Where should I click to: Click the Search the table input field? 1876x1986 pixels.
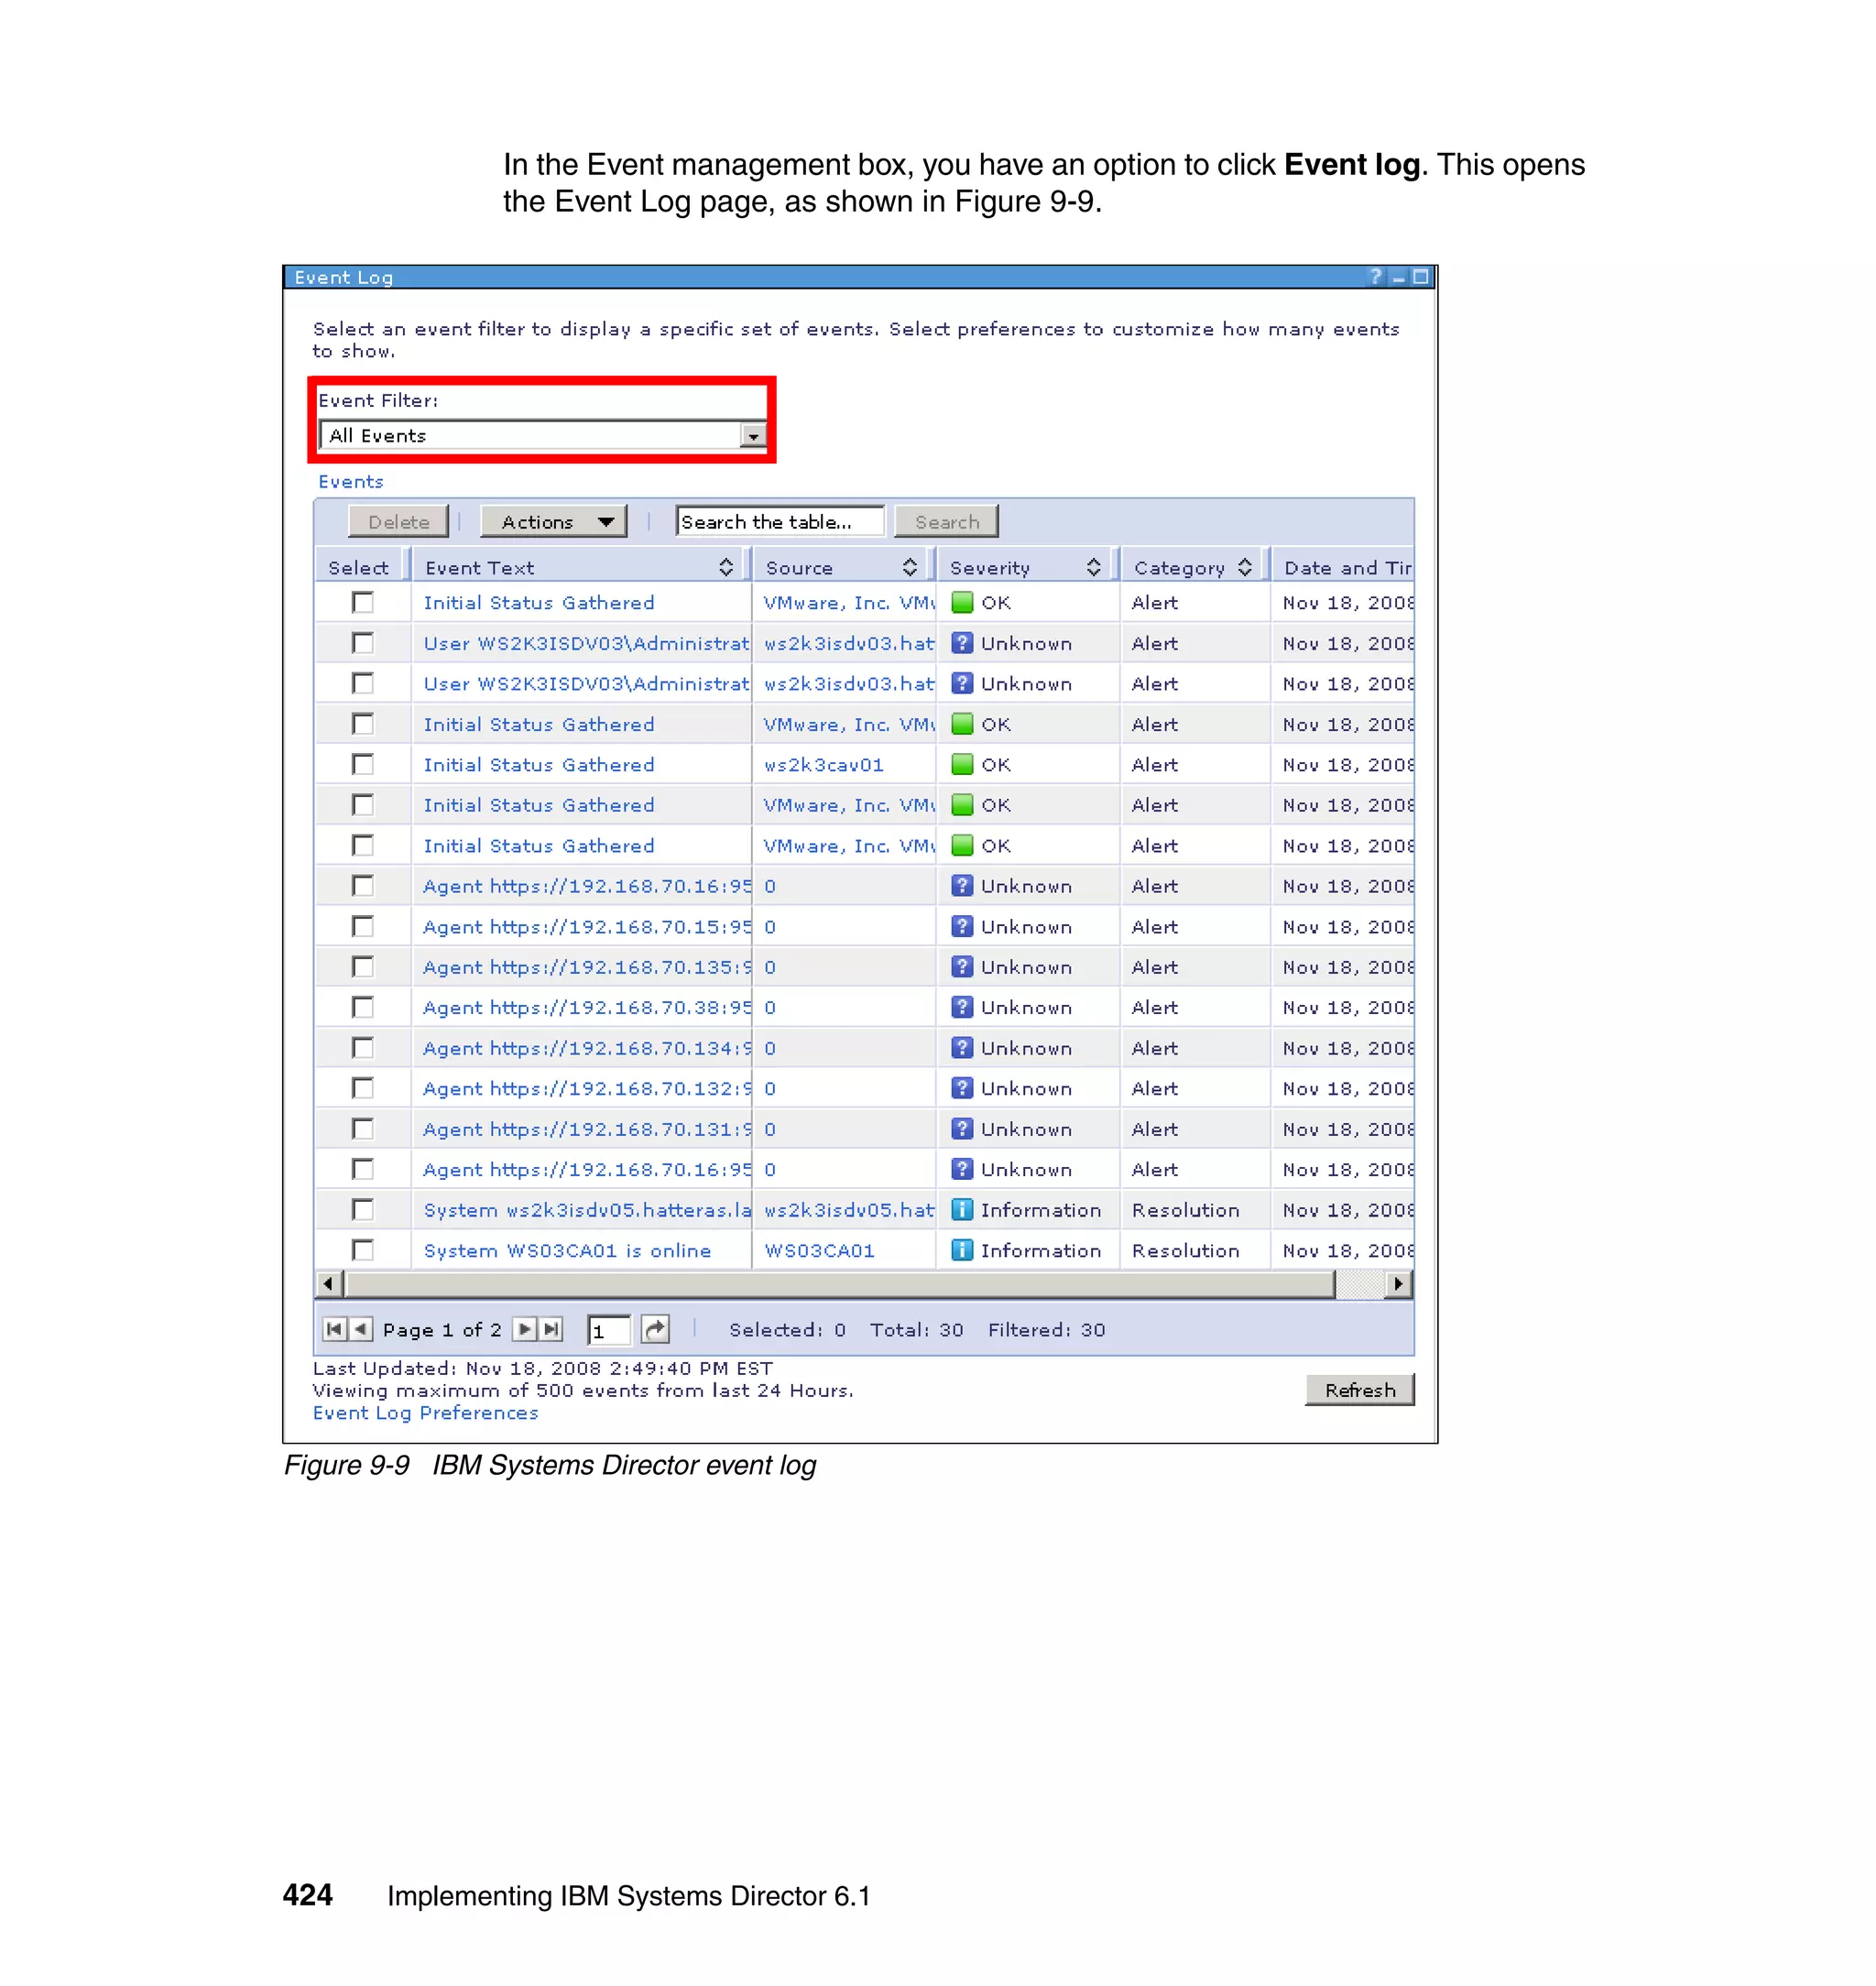pos(780,521)
